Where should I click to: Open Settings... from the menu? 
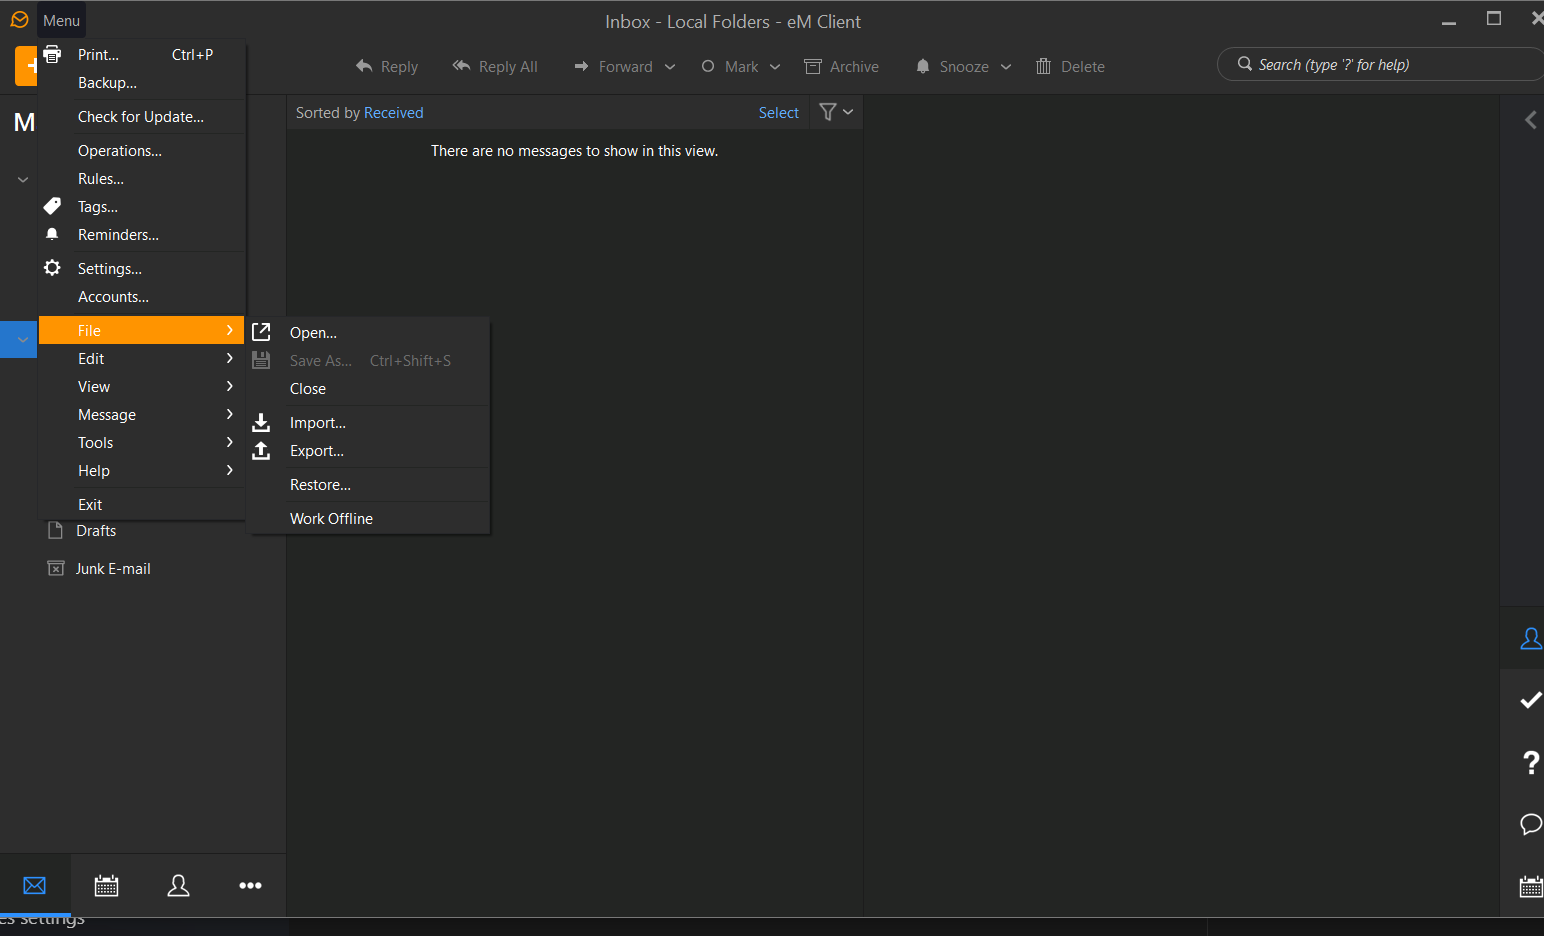point(142,269)
